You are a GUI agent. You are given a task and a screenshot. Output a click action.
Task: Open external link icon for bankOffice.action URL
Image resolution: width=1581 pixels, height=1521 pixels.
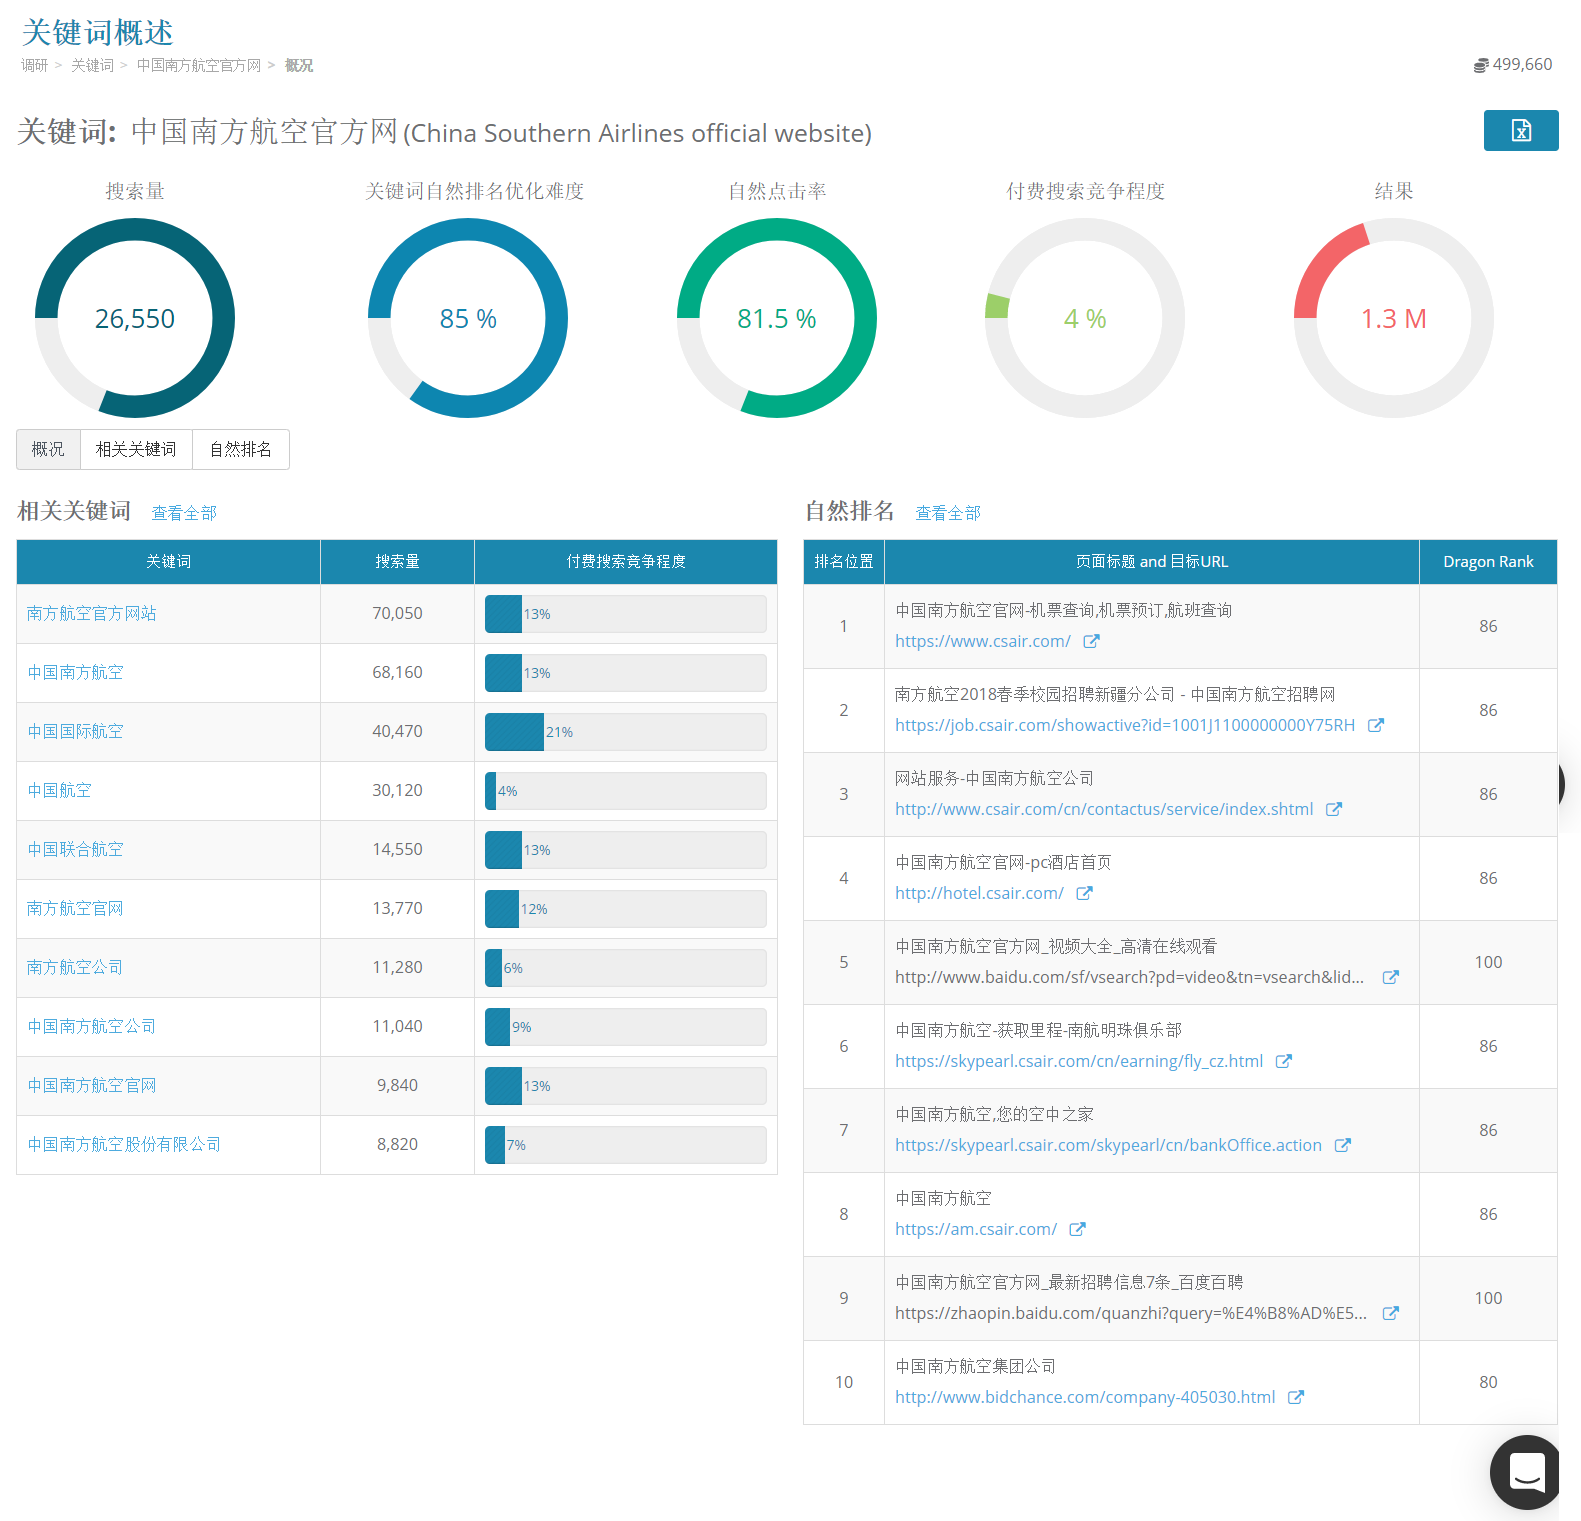tap(1343, 1145)
